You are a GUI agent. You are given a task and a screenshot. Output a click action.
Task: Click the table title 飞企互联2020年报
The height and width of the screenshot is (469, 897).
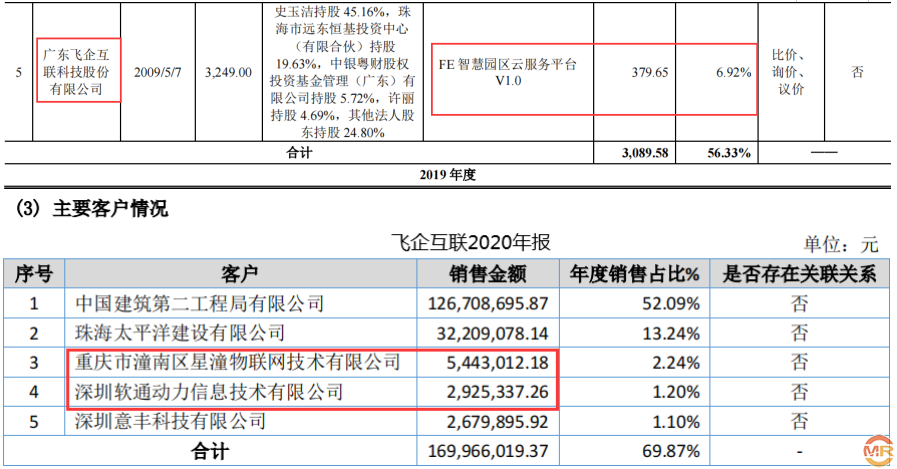[471, 242]
